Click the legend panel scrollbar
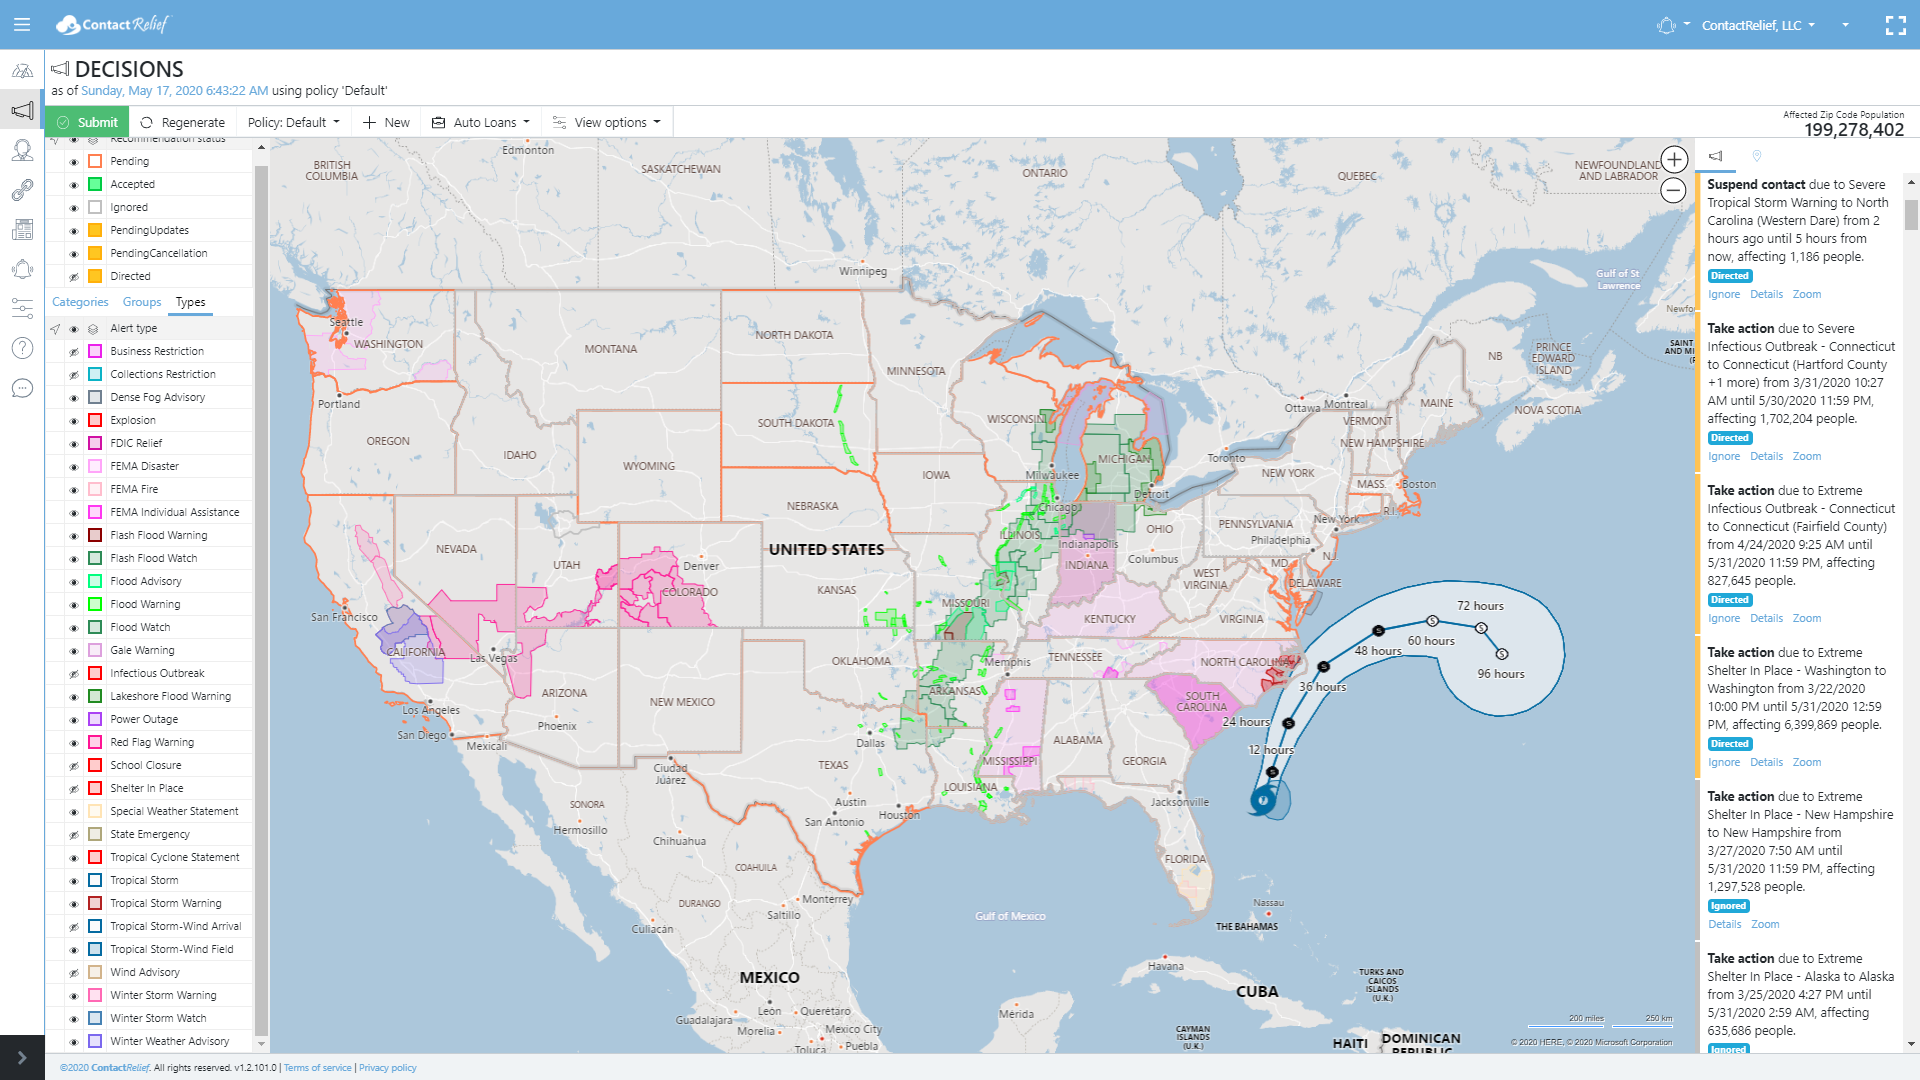 pos(262,600)
